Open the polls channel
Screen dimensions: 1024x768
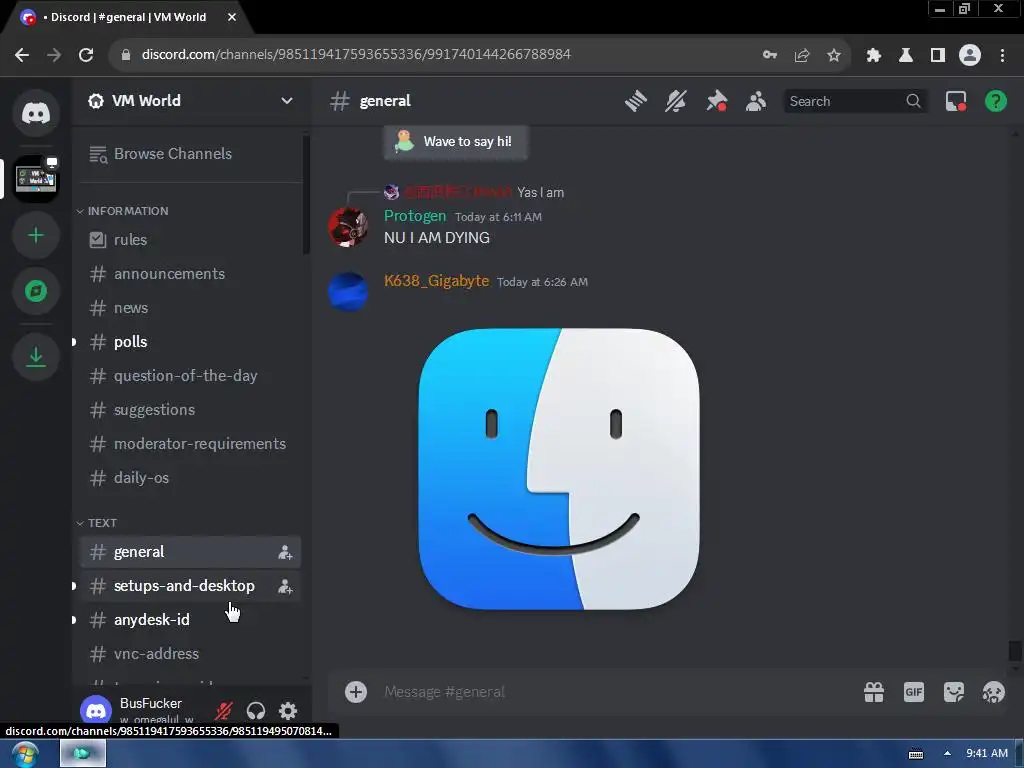(x=189, y=342)
